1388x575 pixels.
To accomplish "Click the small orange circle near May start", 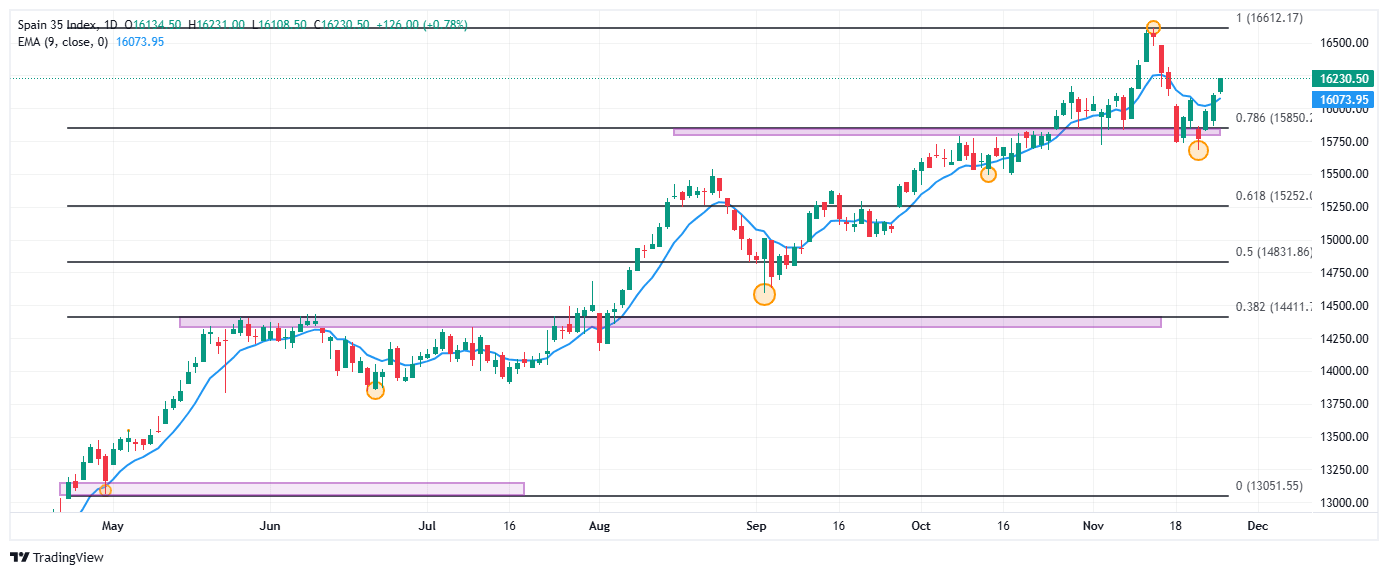I will [x=105, y=489].
